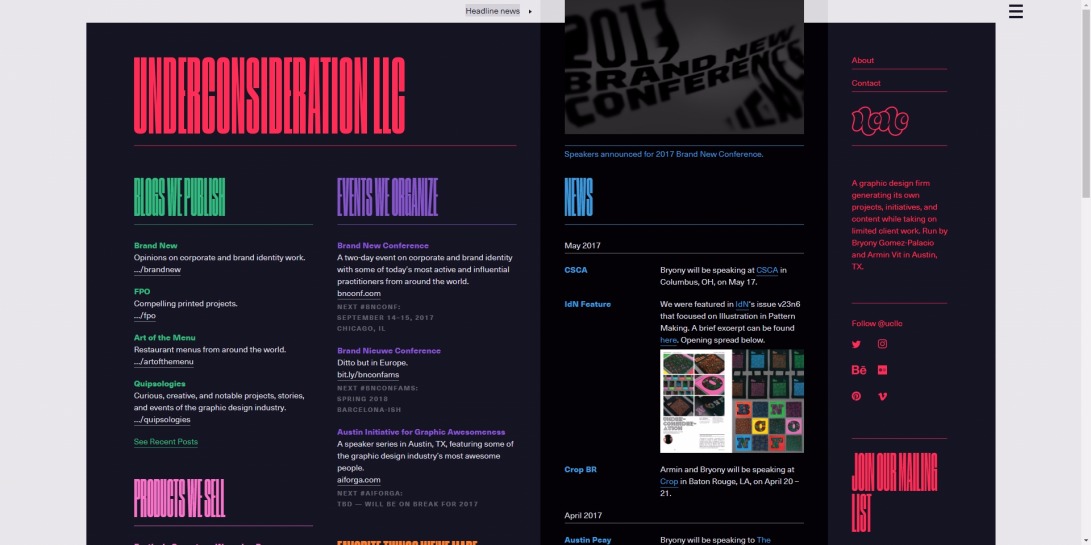Follow the .../fpo link
This screenshot has width=1091, height=545.
(145, 316)
